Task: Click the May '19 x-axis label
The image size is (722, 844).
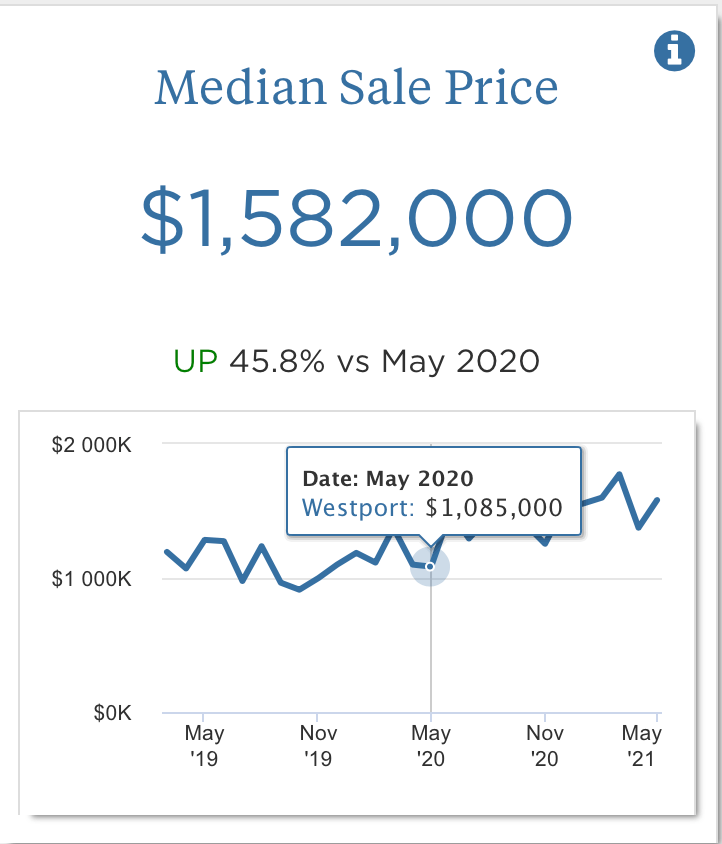Action: click(204, 746)
